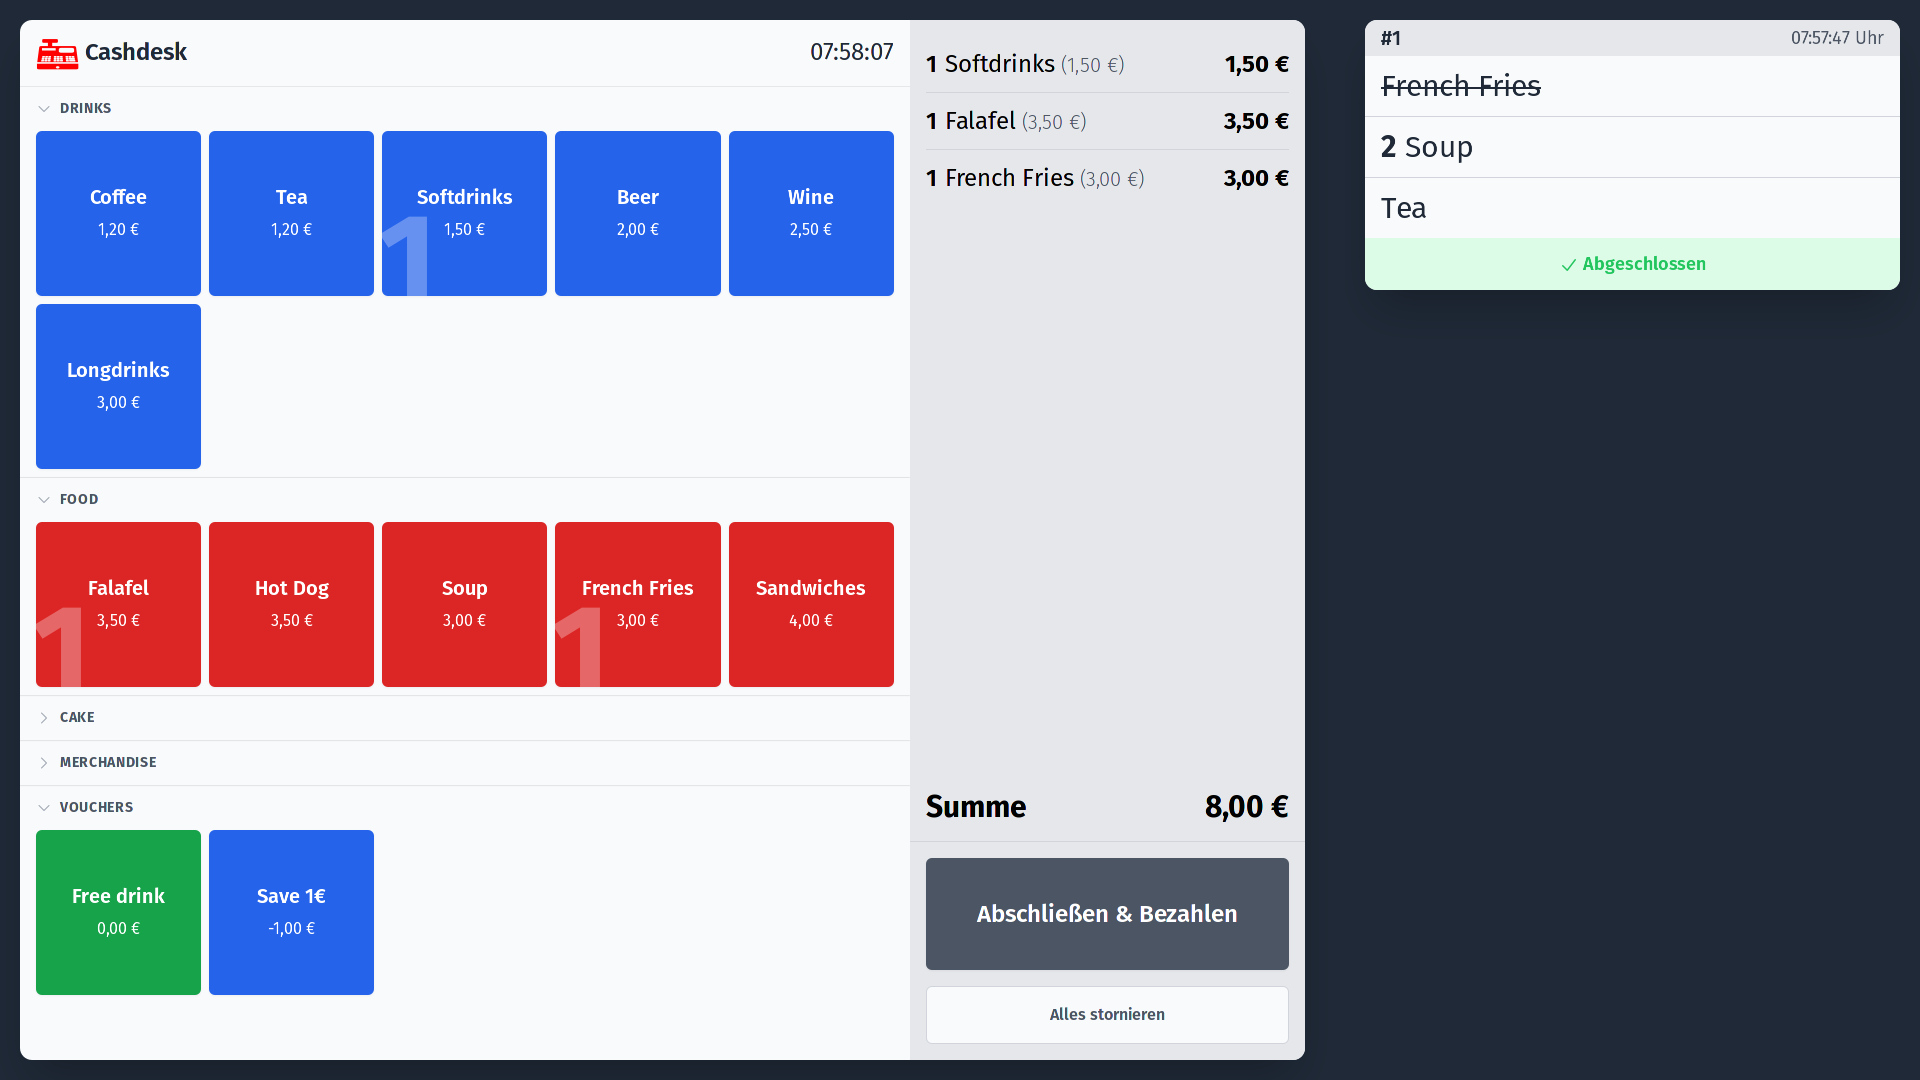Apply the Save 1€ voucher

291,912
